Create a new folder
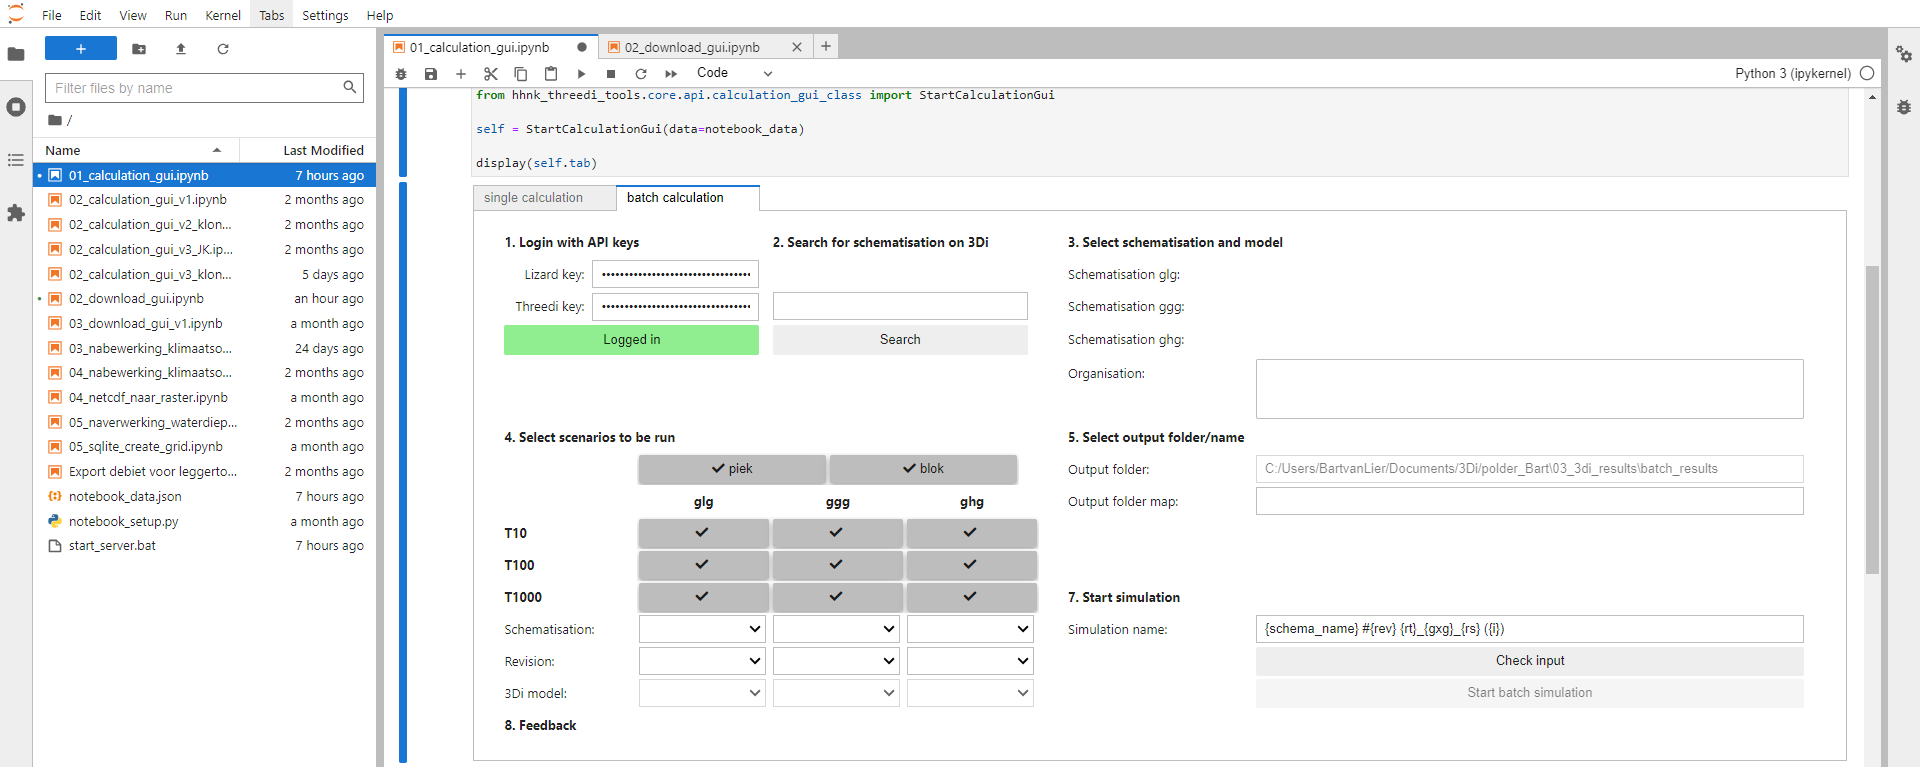This screenshot has width=1920, height=767. pos(139,48)
